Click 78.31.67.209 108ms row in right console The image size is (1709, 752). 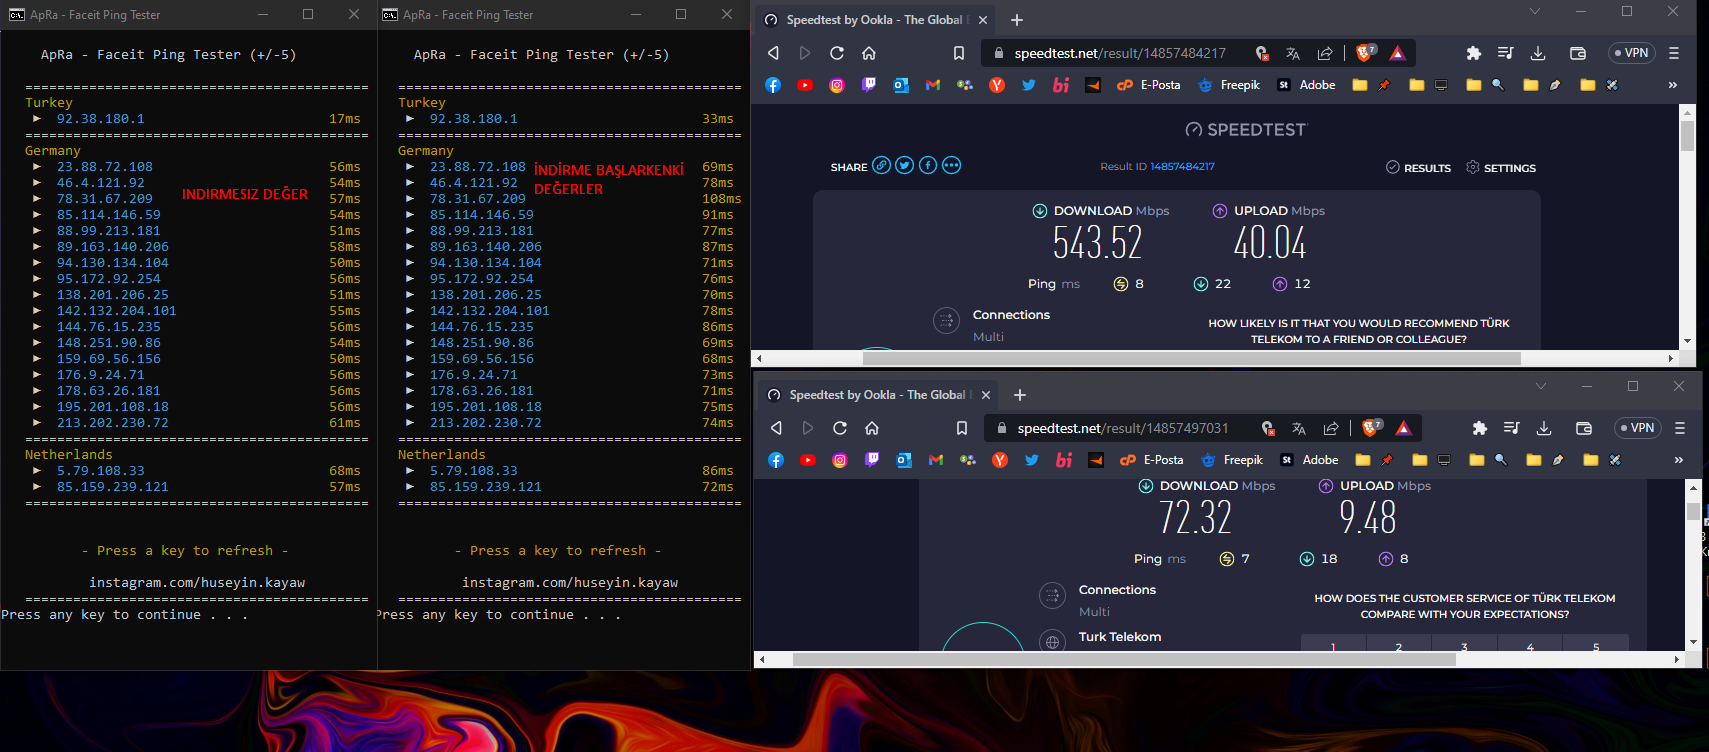click(x=574, y=199)
